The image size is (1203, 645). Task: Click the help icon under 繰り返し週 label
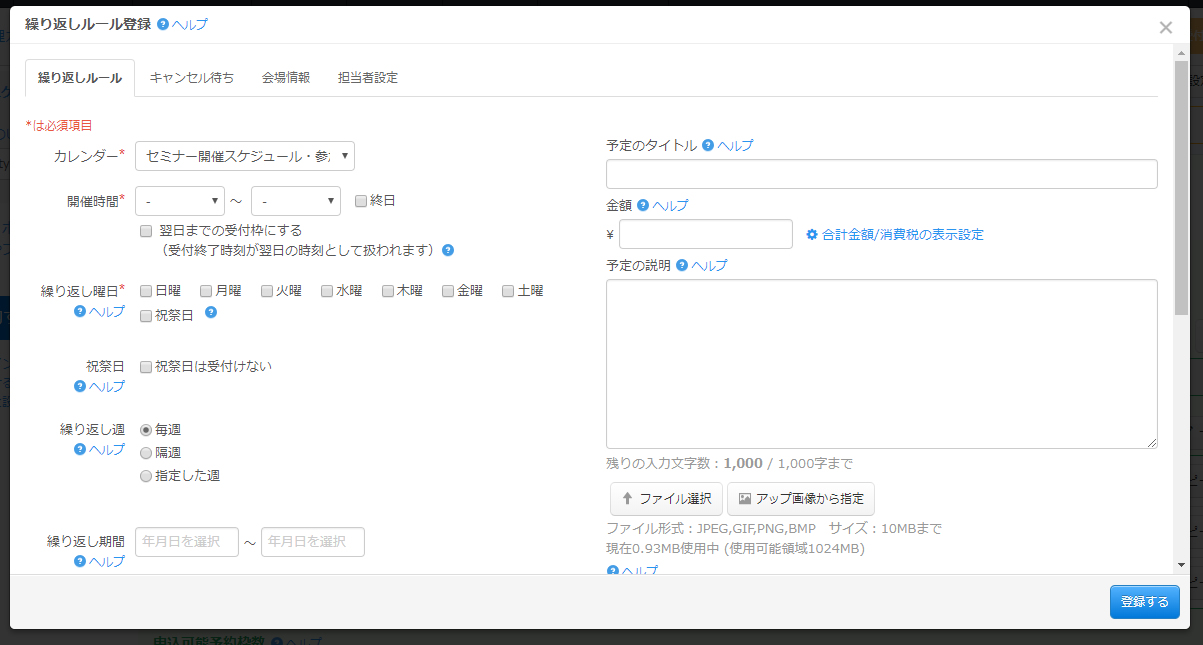80,449
